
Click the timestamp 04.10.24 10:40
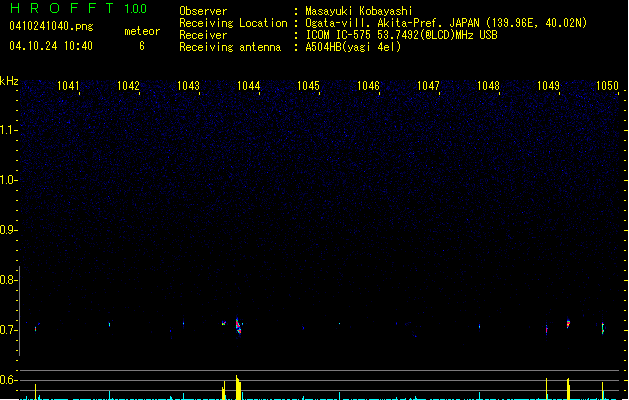click(51, 46)
